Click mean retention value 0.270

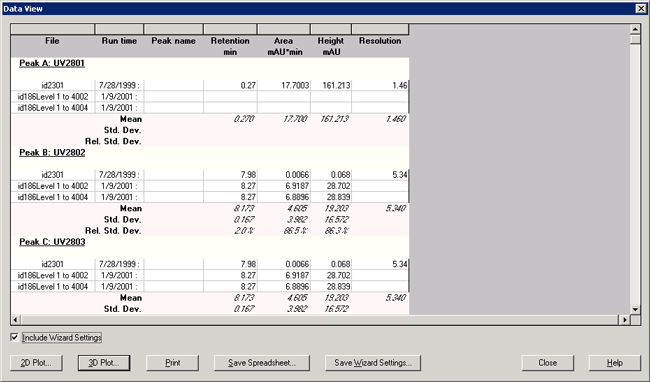(244, 119)
